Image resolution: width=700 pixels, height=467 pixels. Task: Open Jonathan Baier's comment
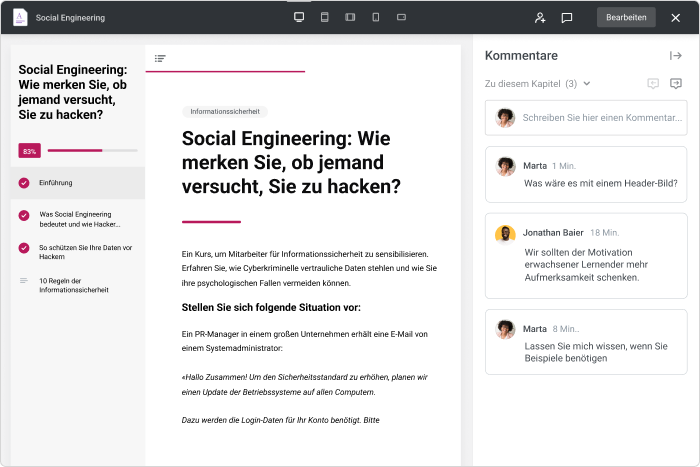[x=586, y=256]
